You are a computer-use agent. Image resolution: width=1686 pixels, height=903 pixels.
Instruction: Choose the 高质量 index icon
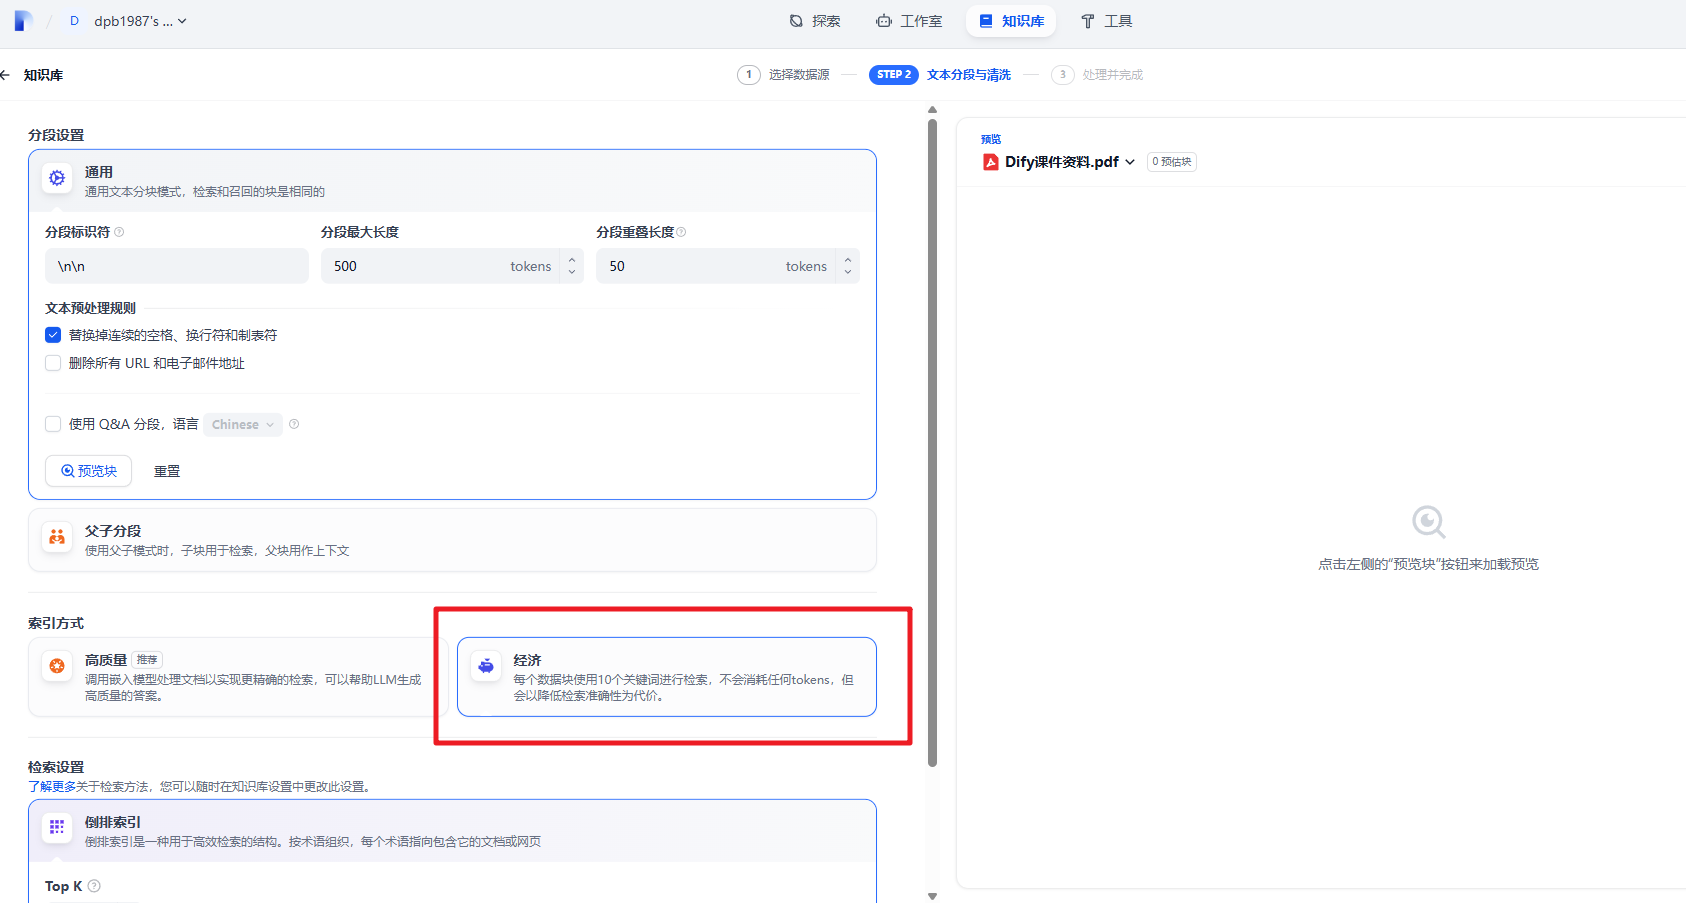coord(57,666)
